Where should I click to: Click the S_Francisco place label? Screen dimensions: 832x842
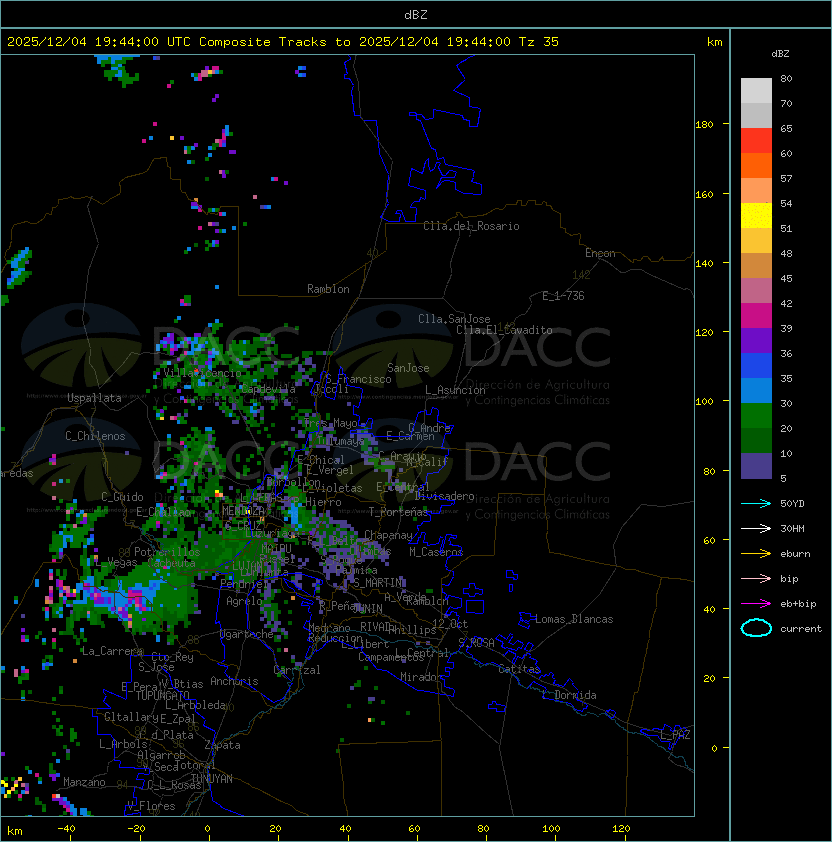358,379
